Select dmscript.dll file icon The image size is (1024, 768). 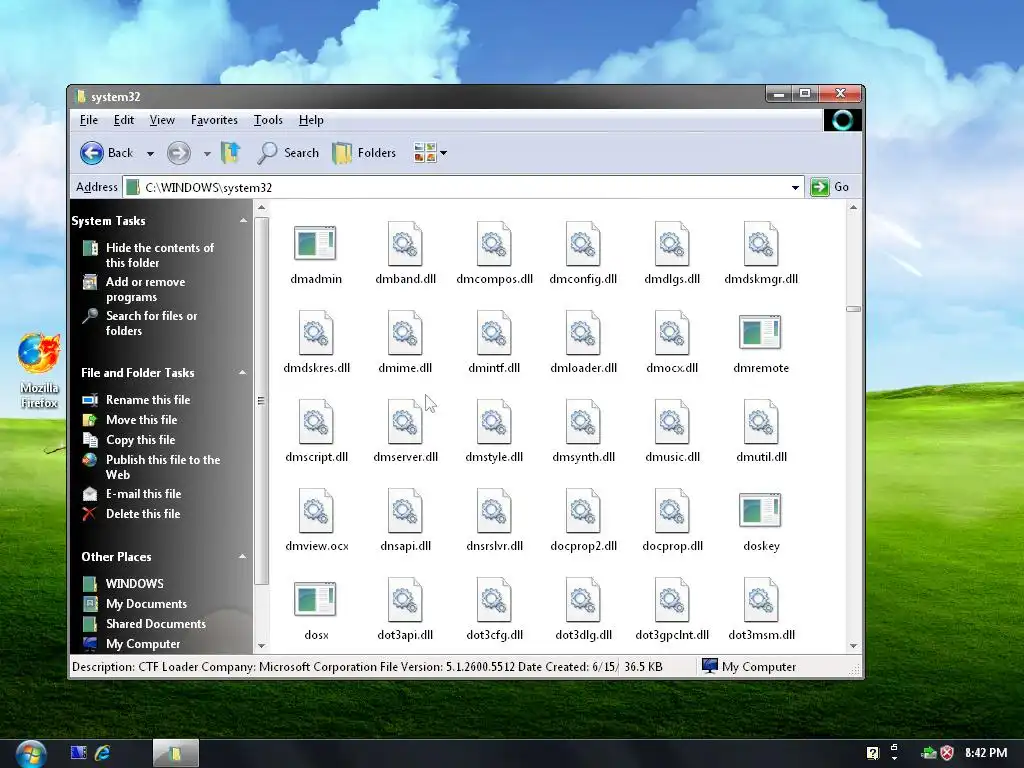tap(316, 421)
